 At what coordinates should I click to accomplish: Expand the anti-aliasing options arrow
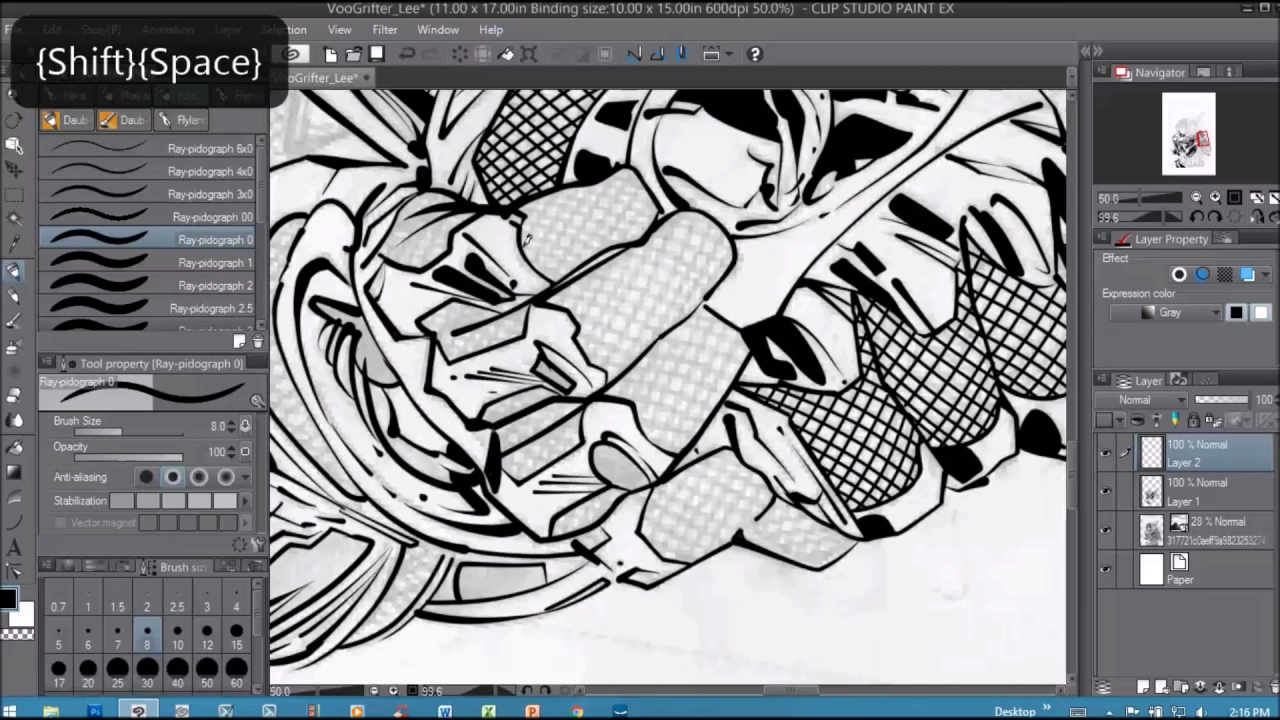coord(246,477)
